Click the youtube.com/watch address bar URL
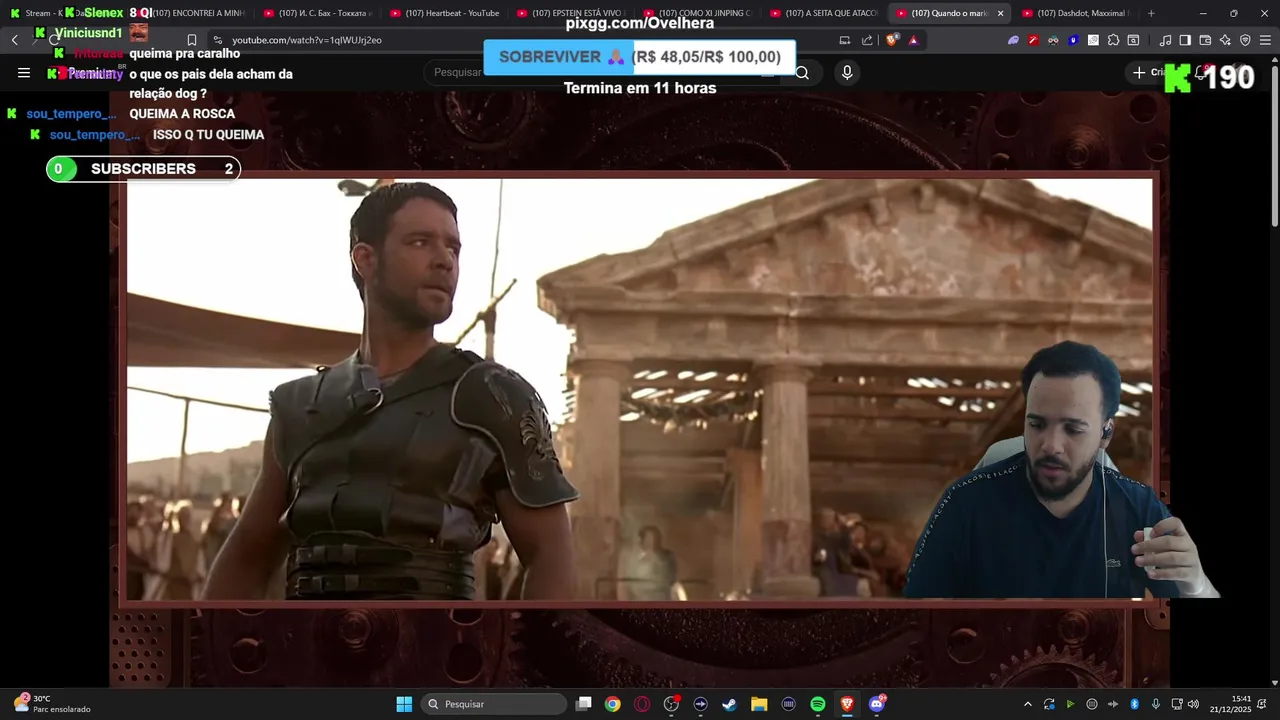This screenshot has width=1280, height=720. pos(307,40)
